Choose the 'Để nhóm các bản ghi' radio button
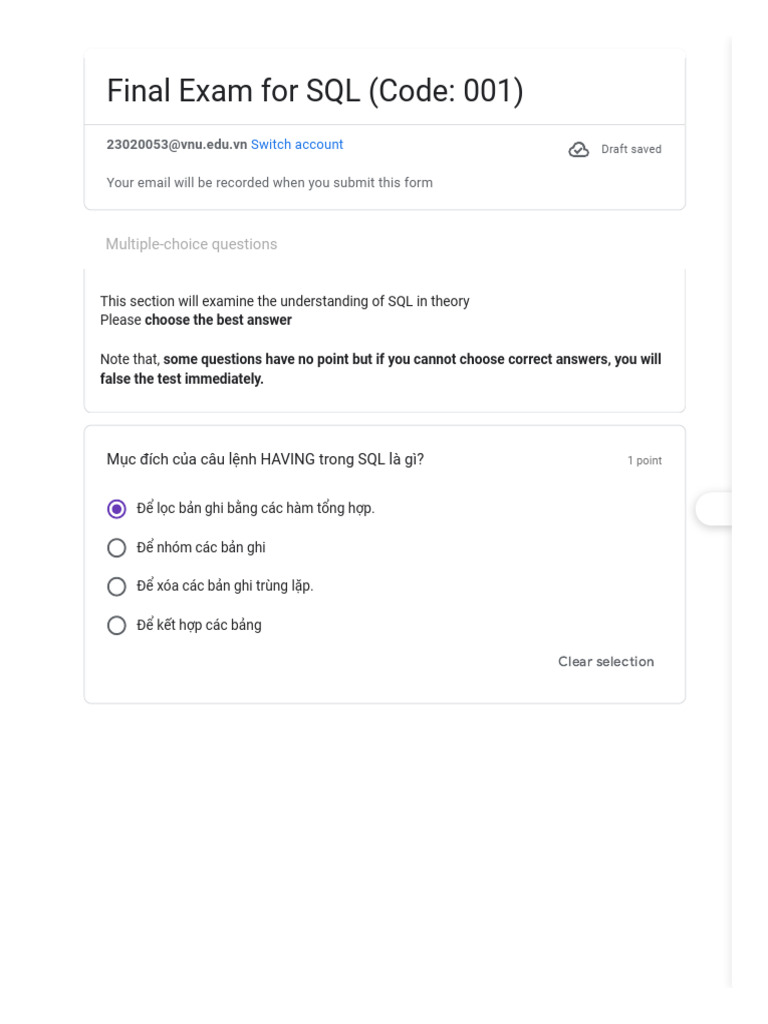 coord(117,548)
